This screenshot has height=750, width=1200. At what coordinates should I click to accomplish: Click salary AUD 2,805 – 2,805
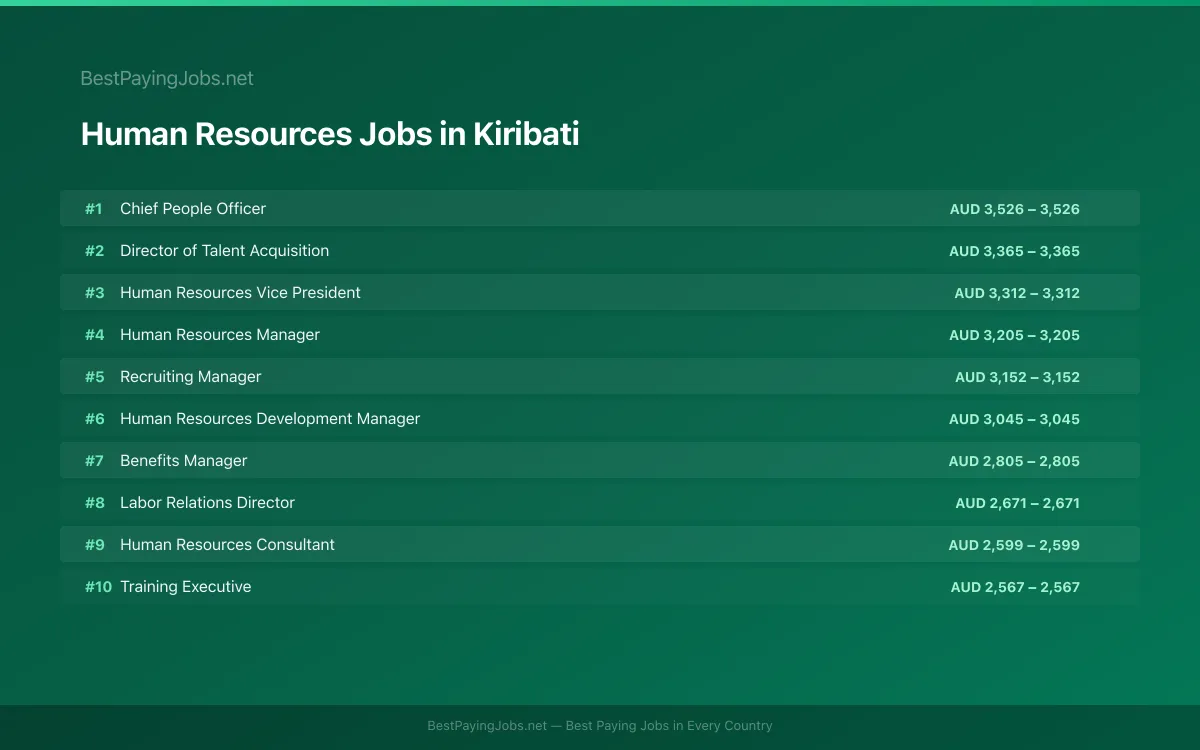[x=1014, y=461]
